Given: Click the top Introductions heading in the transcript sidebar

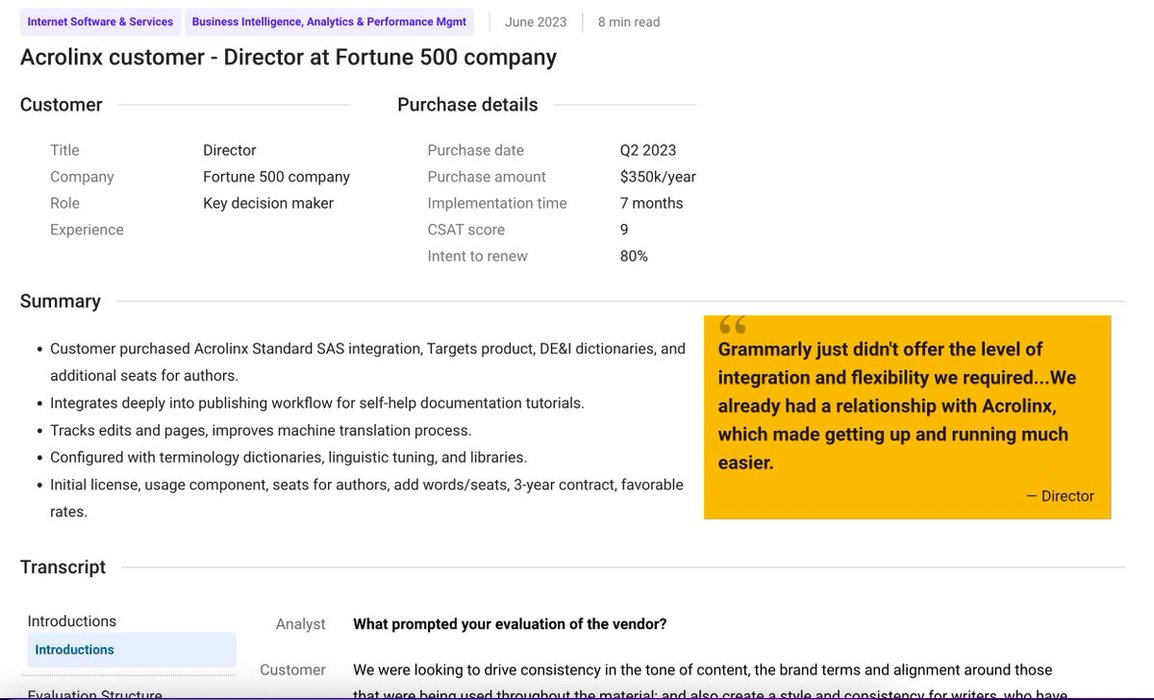Looking at the screenshot, I should click(x=72, y=621).
